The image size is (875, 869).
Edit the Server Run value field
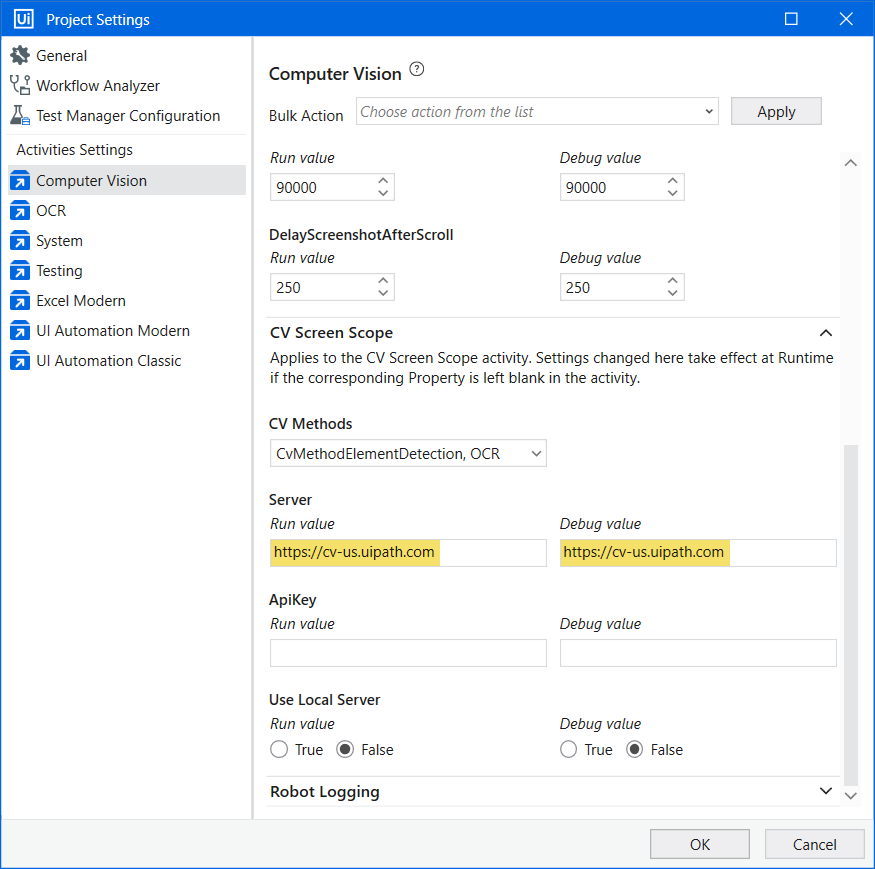pyautogui.click(x=408, y=553)
